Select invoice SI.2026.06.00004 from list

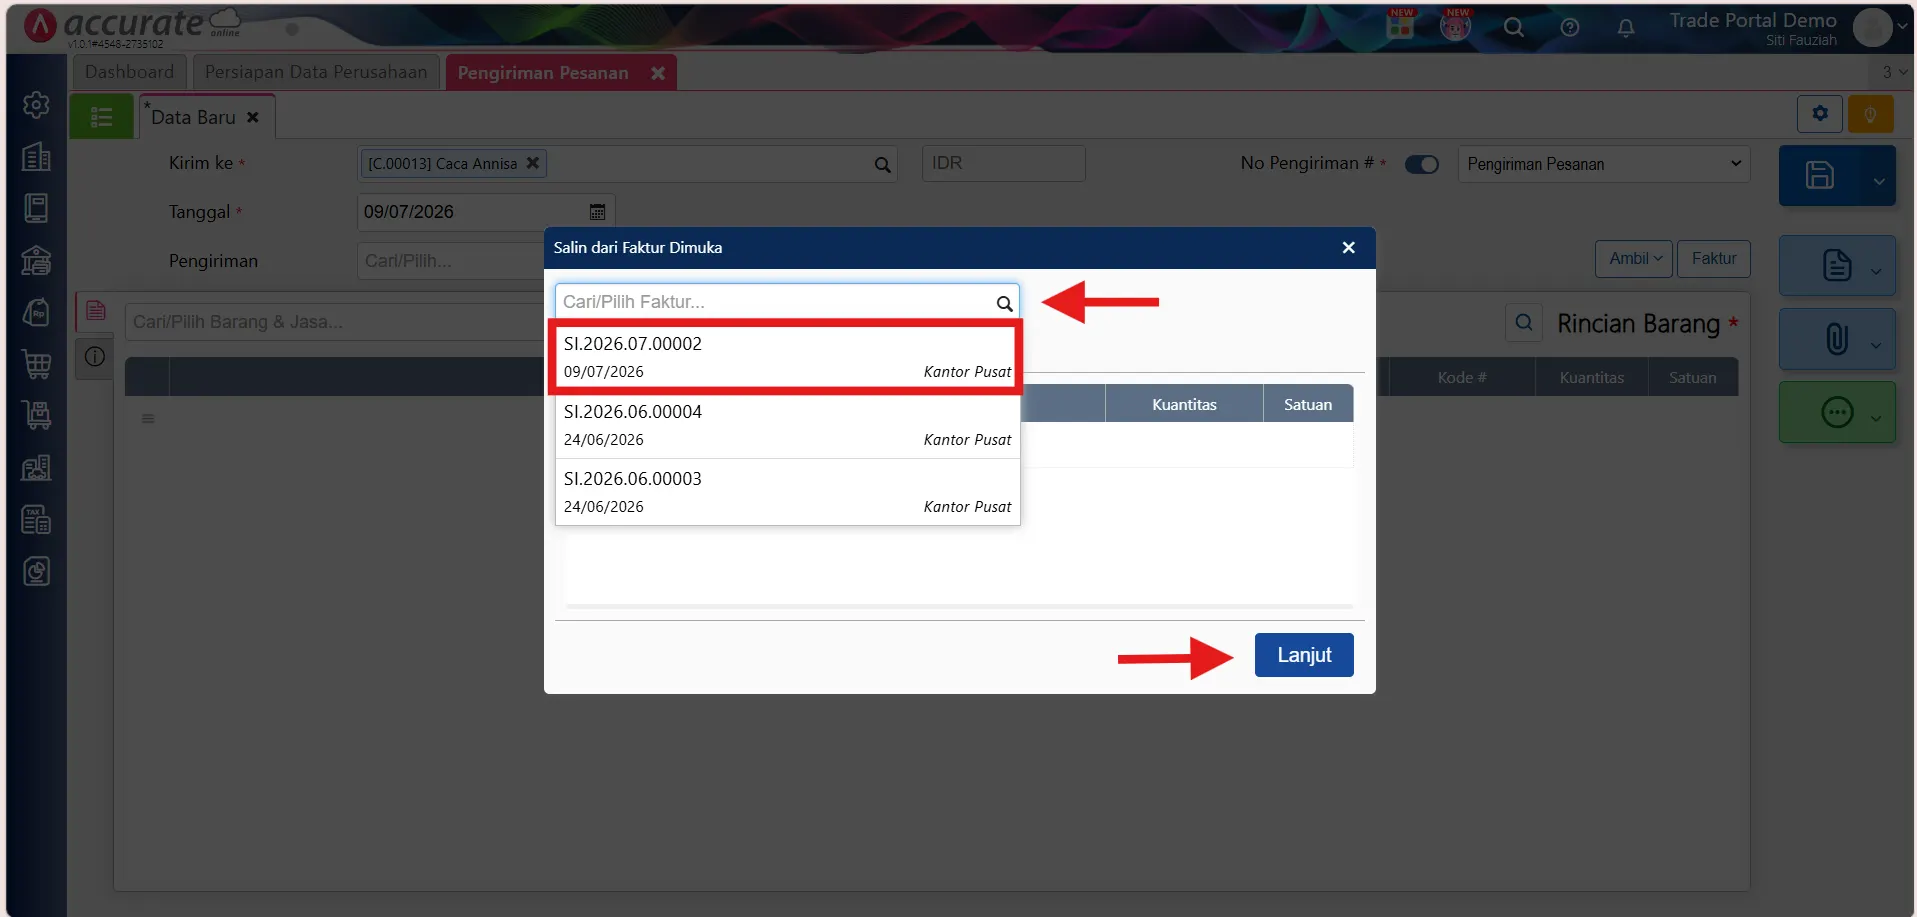787,425
